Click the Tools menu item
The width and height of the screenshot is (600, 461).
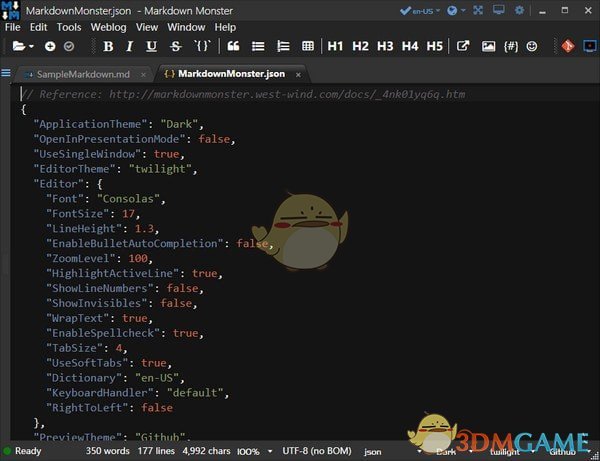[69, 27]
